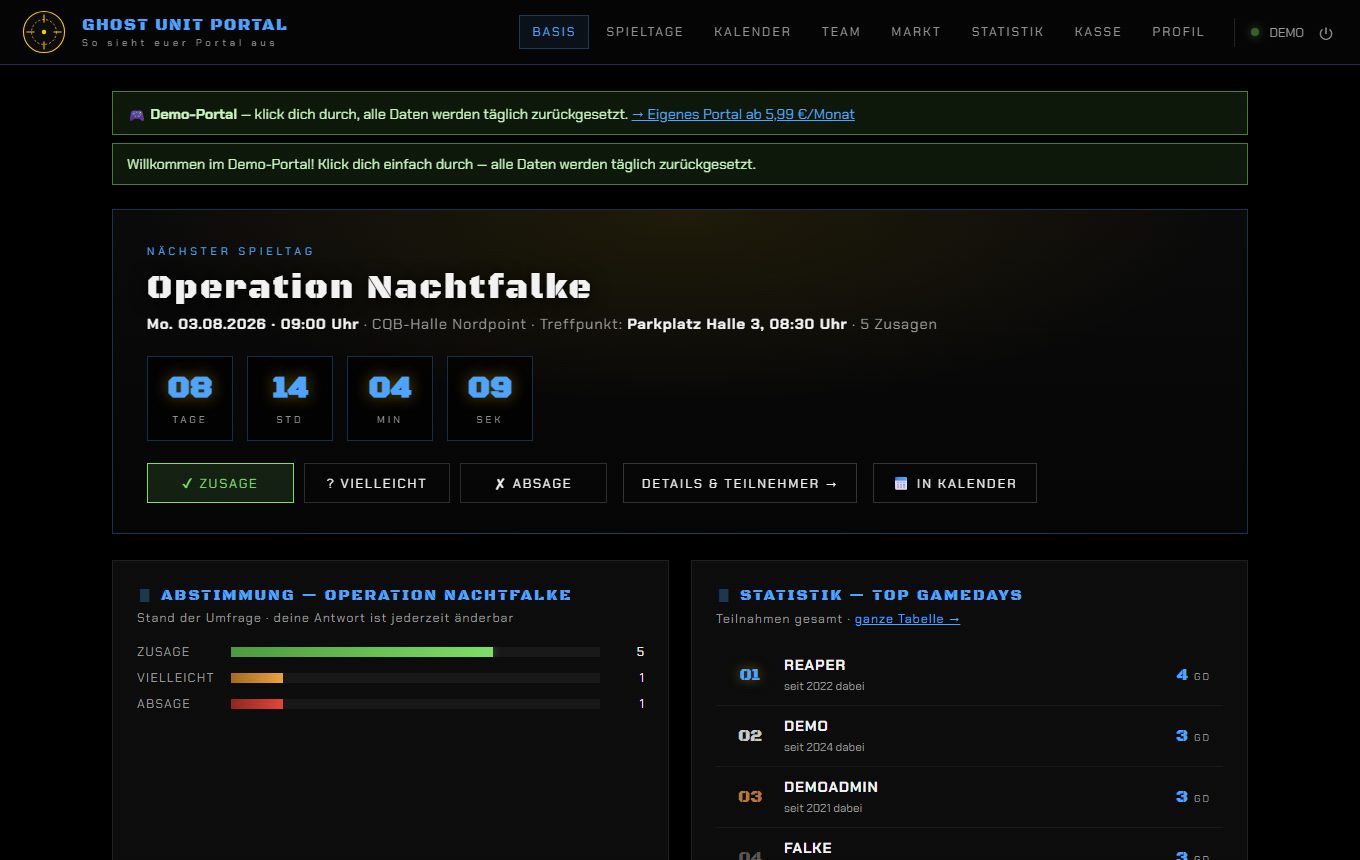Decline with the Absage button
Viewport: 1360px width, 860px height.
click(x=533, y=483)
